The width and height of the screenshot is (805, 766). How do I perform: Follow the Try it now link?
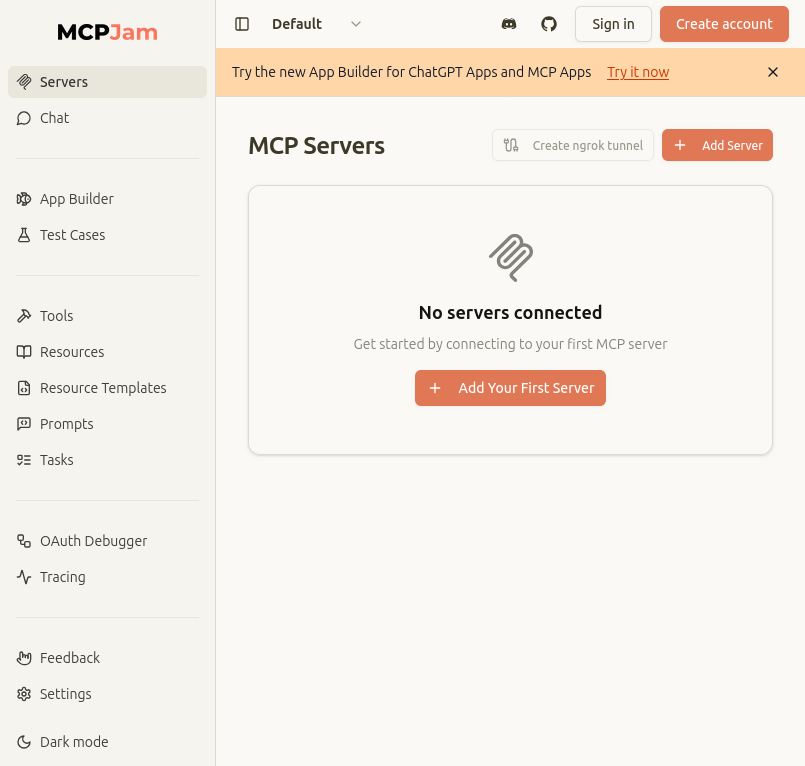(638, 72)
